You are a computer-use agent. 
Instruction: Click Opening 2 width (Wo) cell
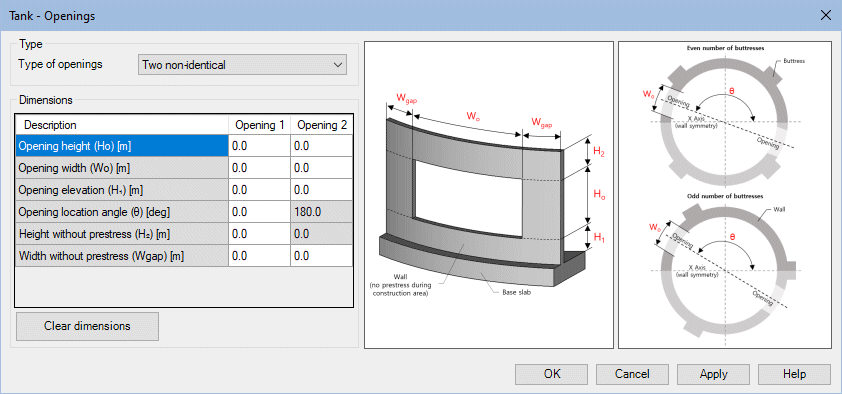coord(321,168)
